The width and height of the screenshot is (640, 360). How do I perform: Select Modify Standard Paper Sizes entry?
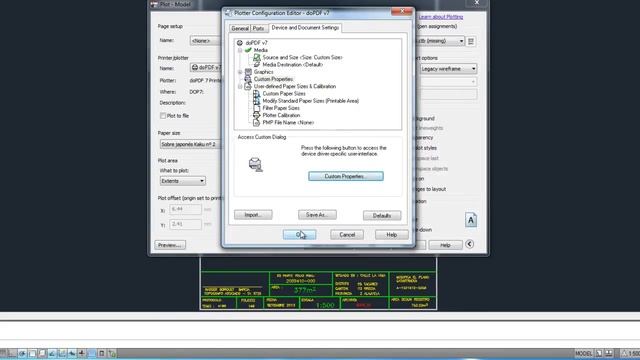(x=310, y=101)
